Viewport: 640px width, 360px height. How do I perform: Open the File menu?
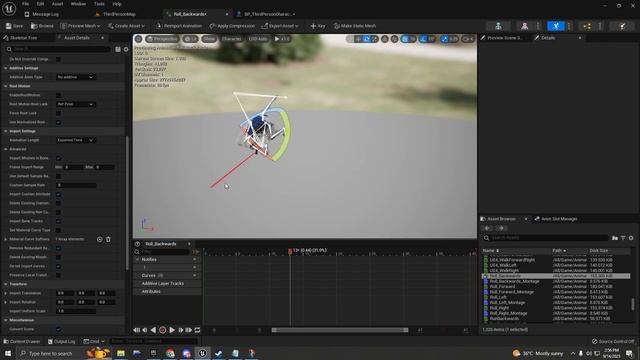25,4
